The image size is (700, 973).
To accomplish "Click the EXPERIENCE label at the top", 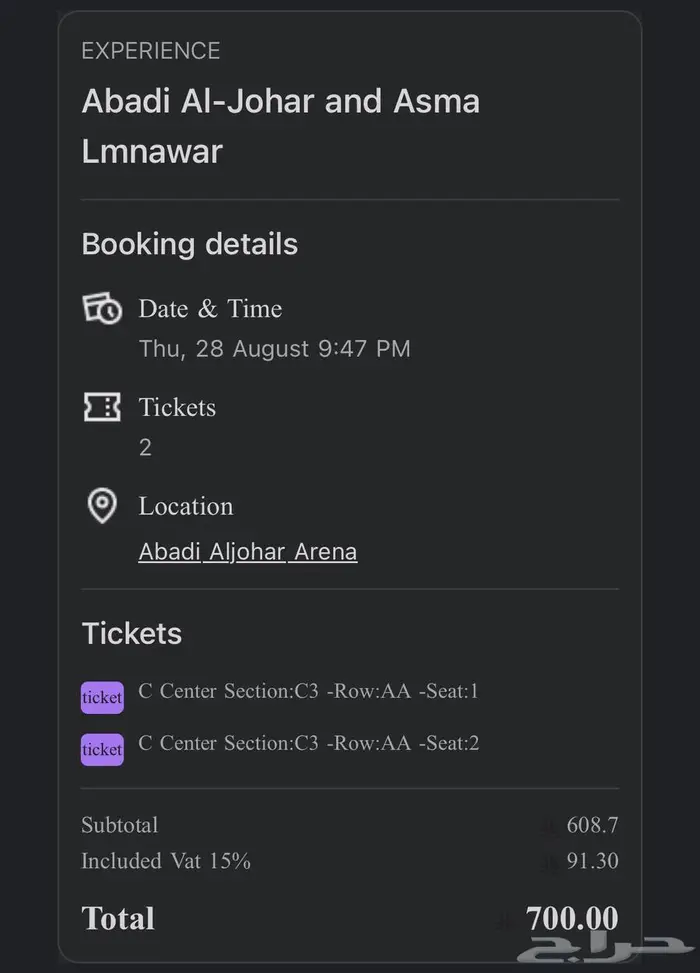I will 150,51.
